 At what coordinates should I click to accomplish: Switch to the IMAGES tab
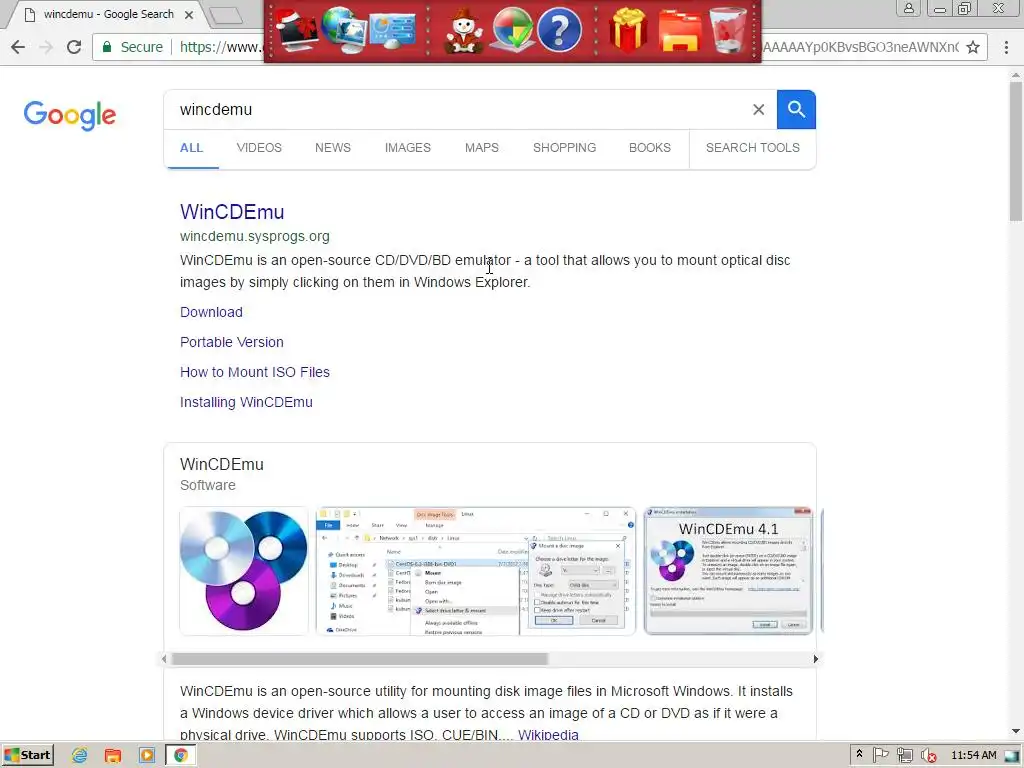[408, 148]
